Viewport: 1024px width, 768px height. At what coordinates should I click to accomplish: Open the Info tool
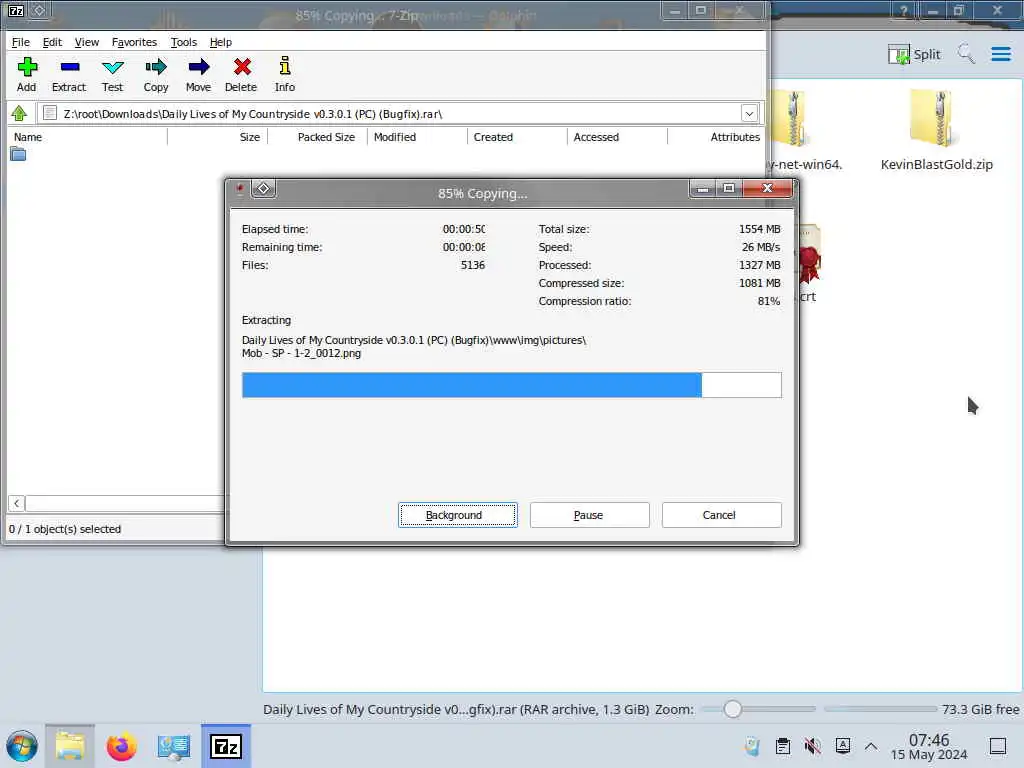(x=285, y=74)
